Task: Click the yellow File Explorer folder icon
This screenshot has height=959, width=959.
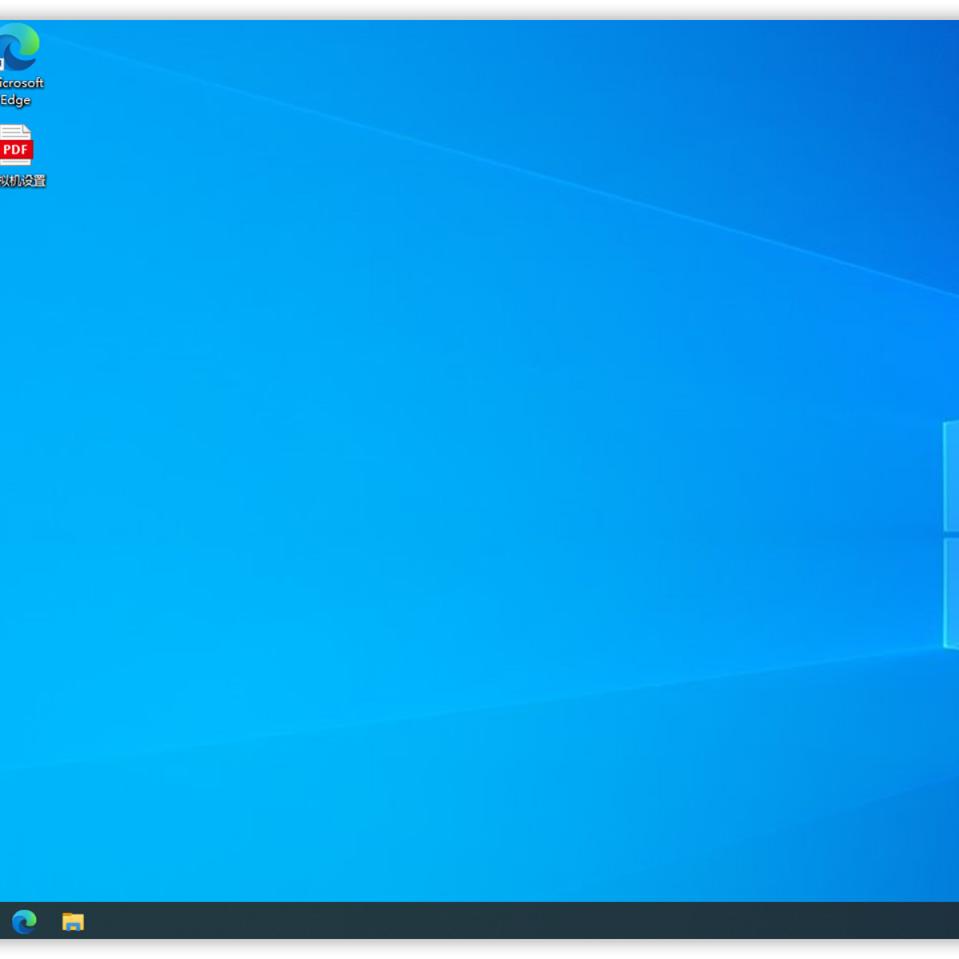Action: pyautogui.click(x=72, y=921)
